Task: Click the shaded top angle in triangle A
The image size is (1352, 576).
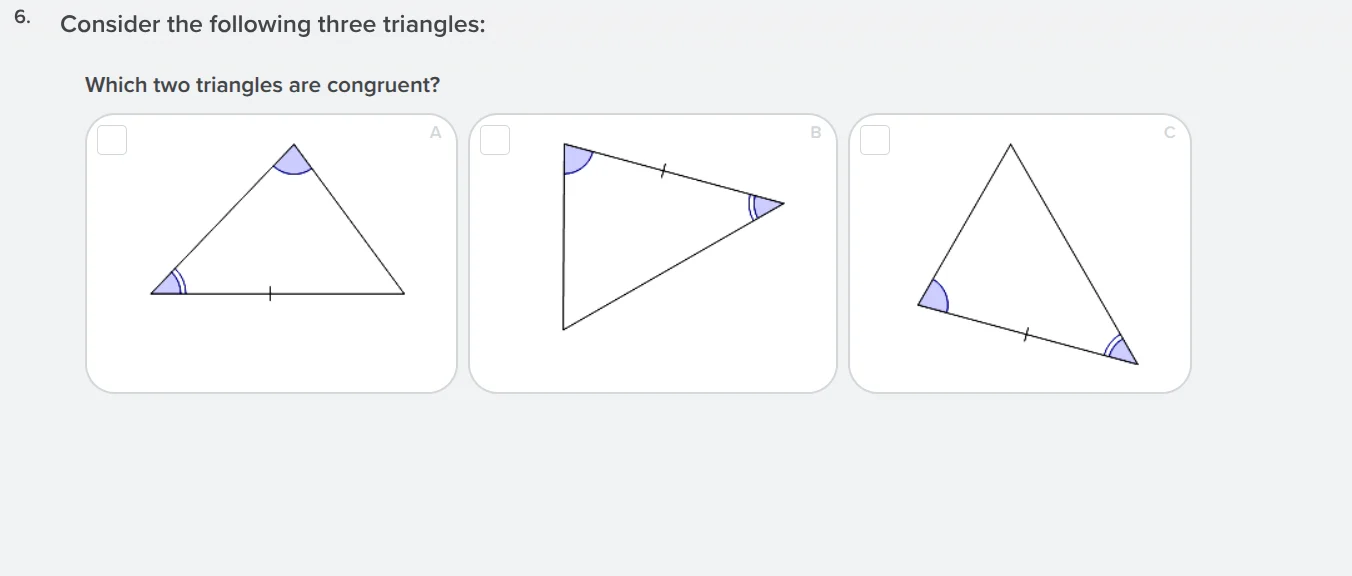Action: (x=293, y=160)
